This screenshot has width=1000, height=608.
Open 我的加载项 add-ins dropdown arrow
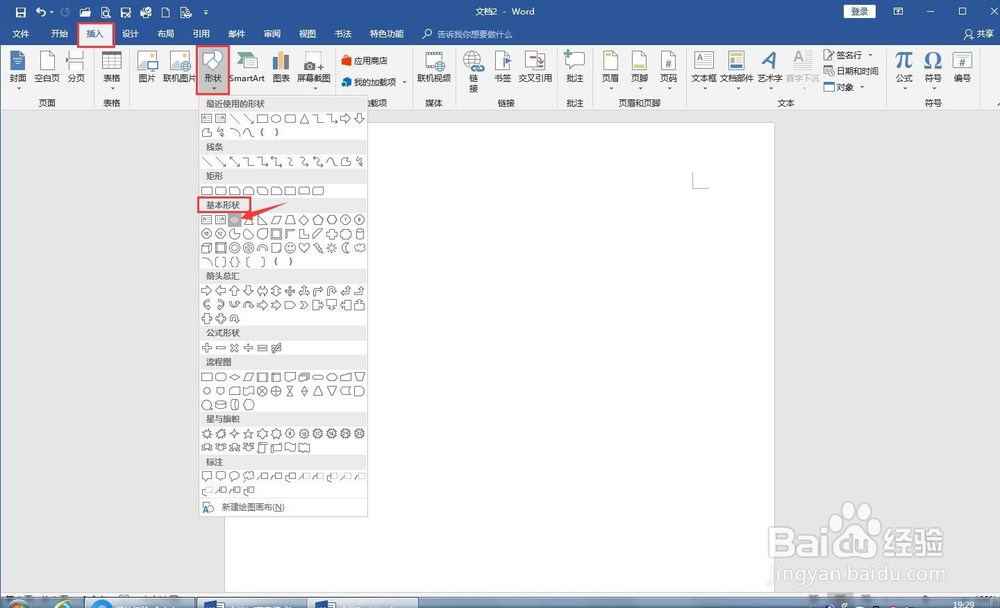pos(404,82)
